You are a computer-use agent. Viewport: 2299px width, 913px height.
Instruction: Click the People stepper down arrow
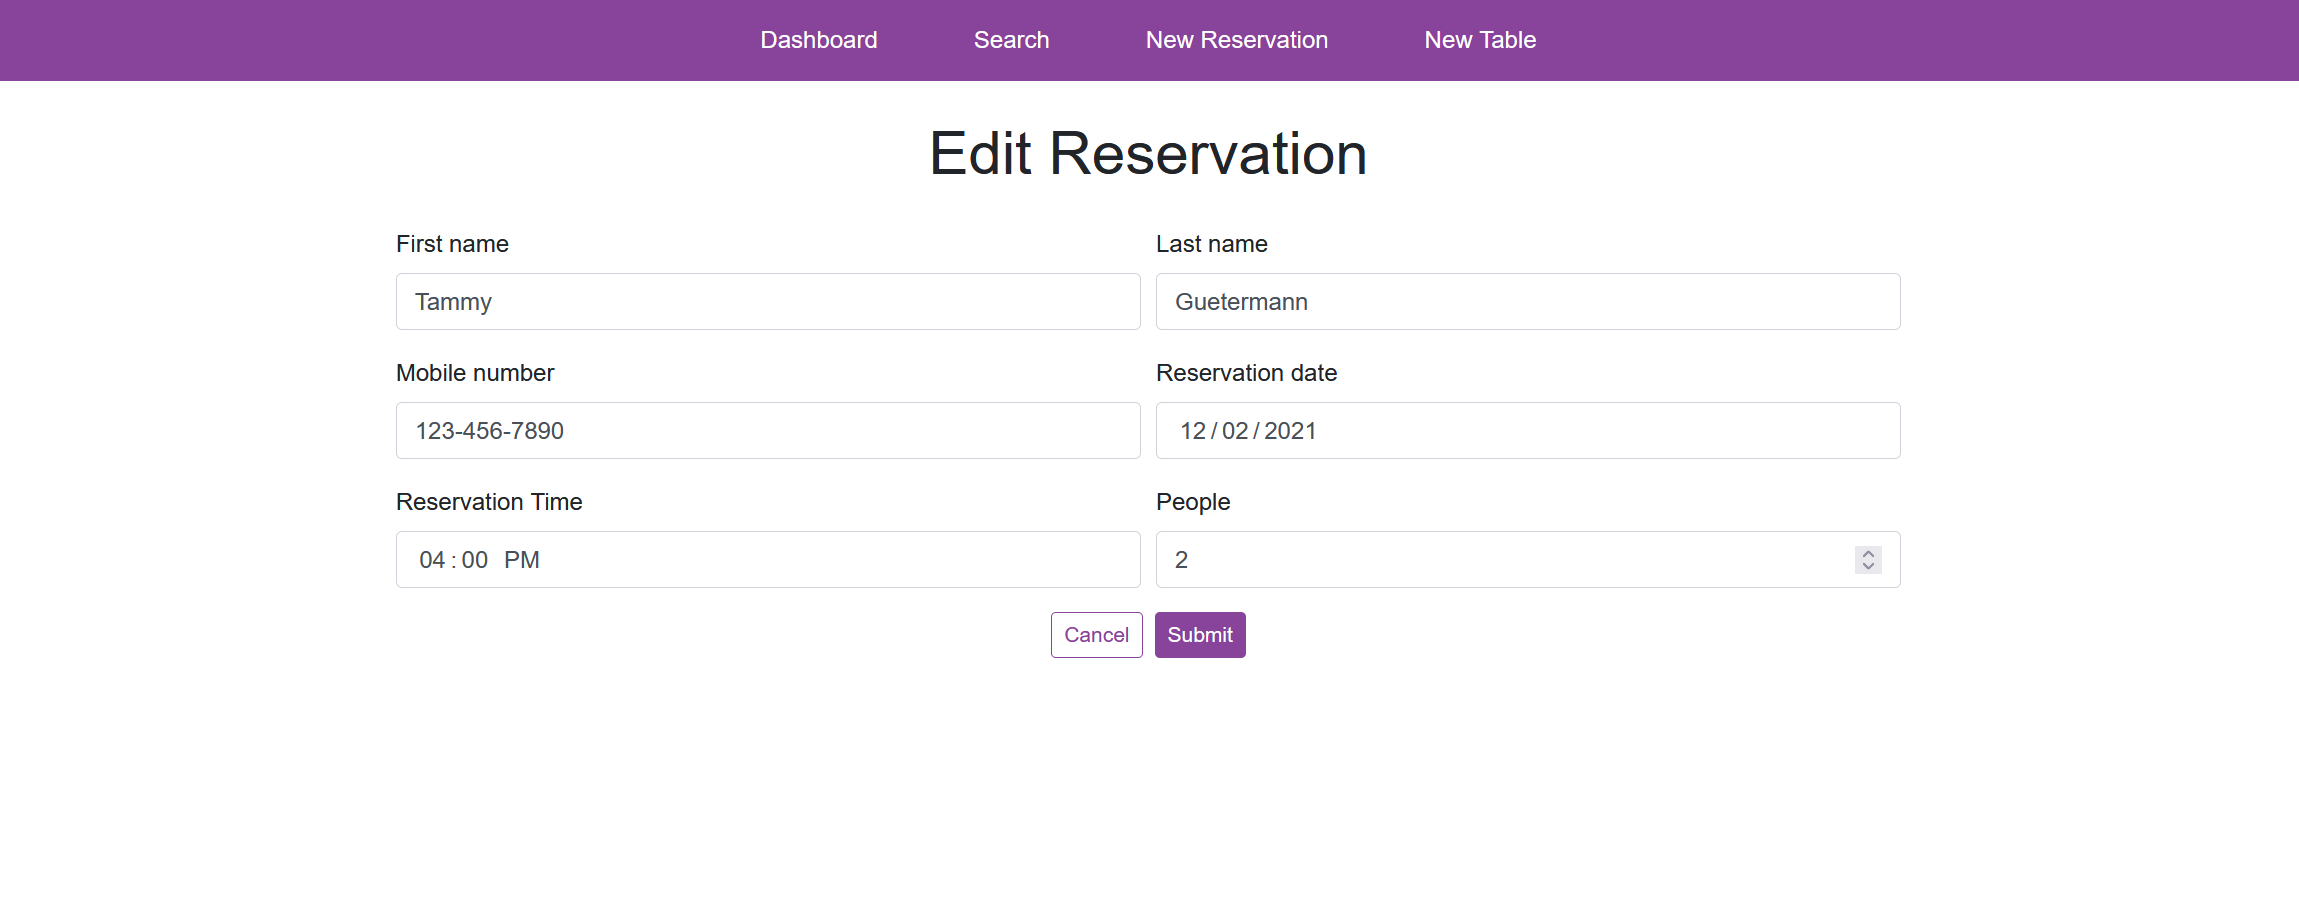pyautogui.click(x=1867, y=566)
